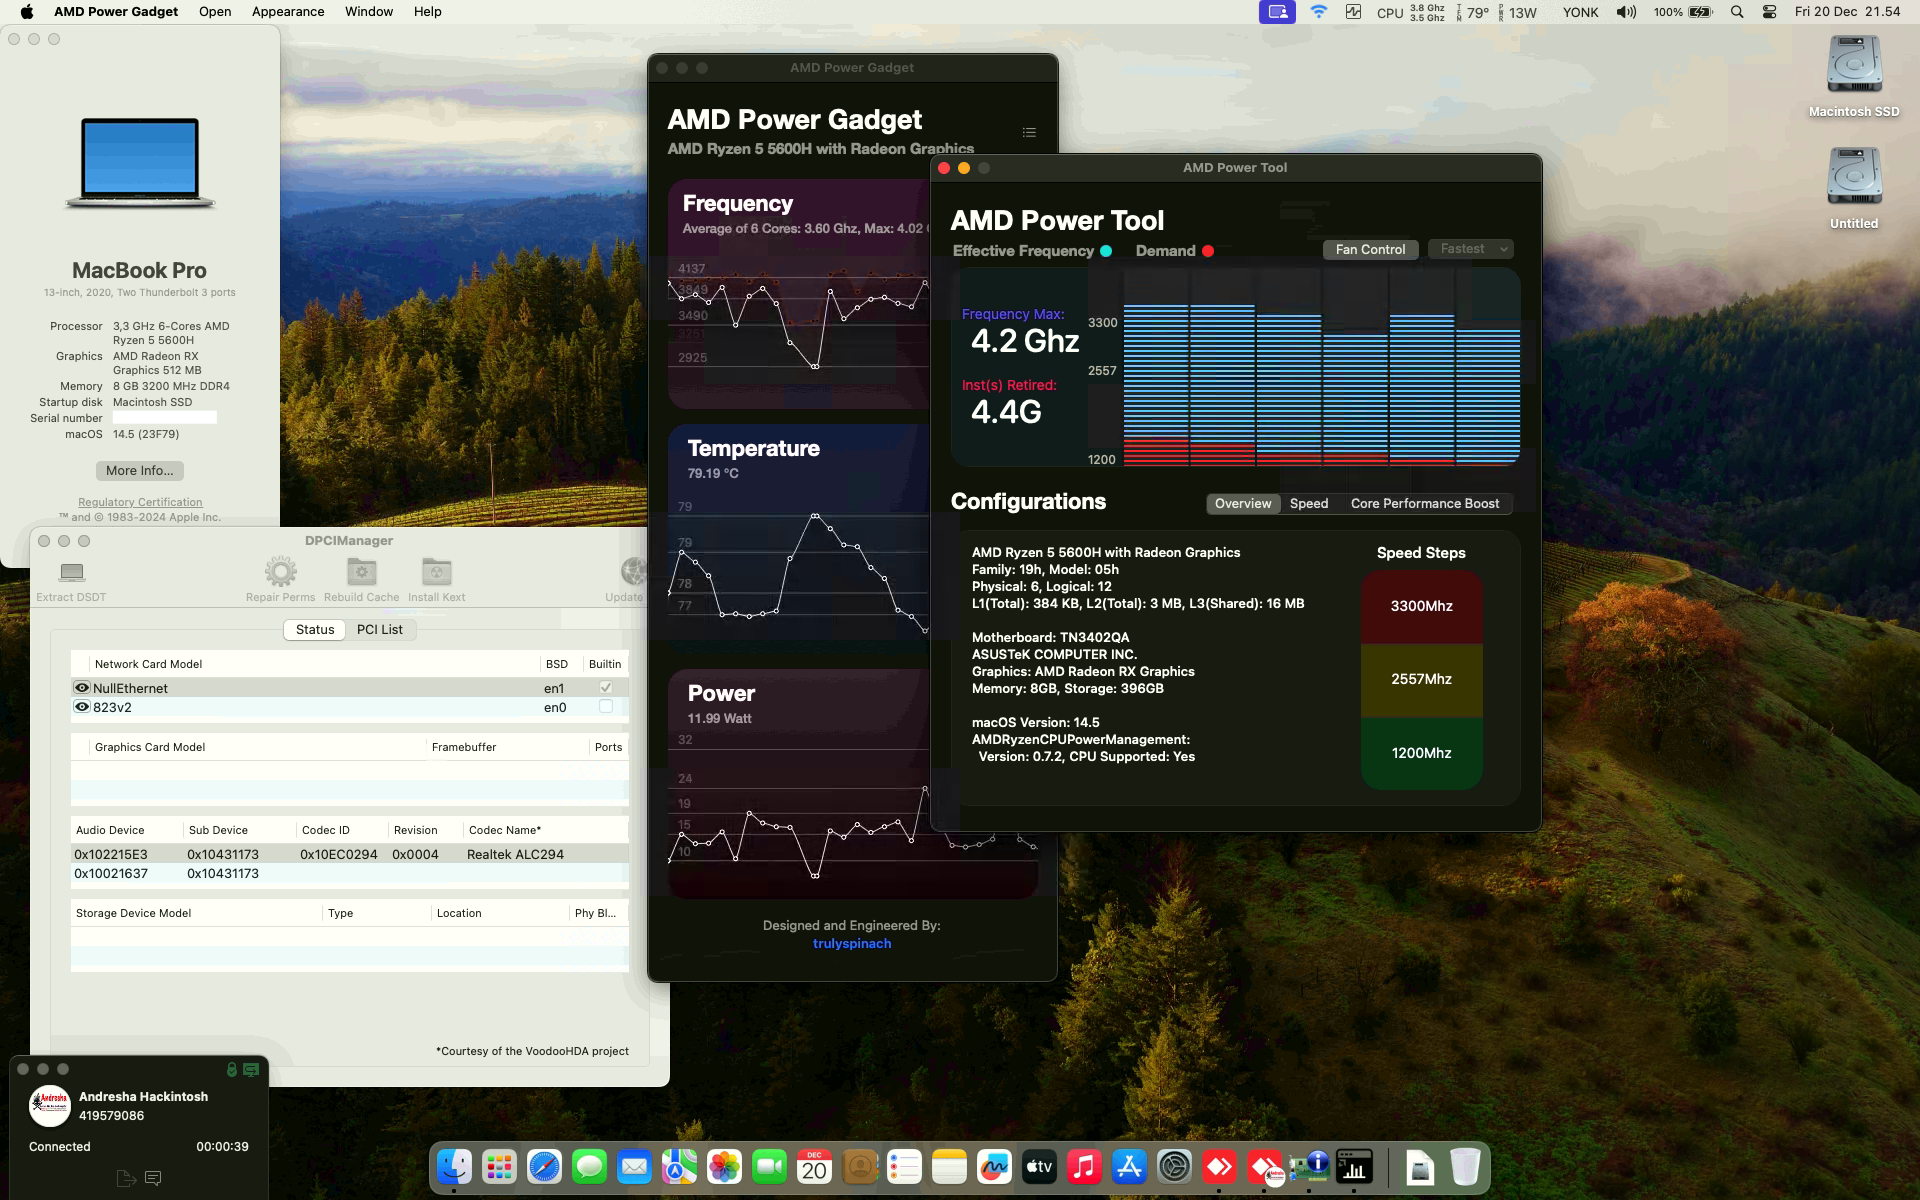The height and width of the screenshot is (1200, 1920).
Task: Open the Fastest fan mode dropdown
Action: point(1471,249)
